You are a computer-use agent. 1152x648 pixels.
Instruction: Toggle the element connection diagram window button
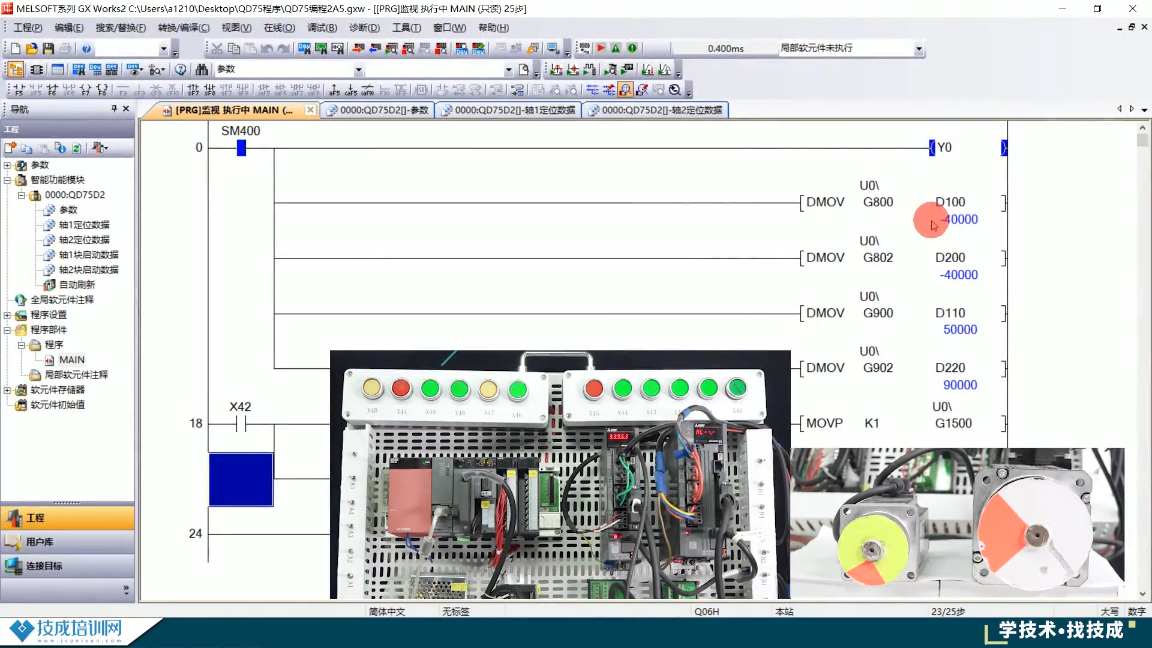[36, 69]
